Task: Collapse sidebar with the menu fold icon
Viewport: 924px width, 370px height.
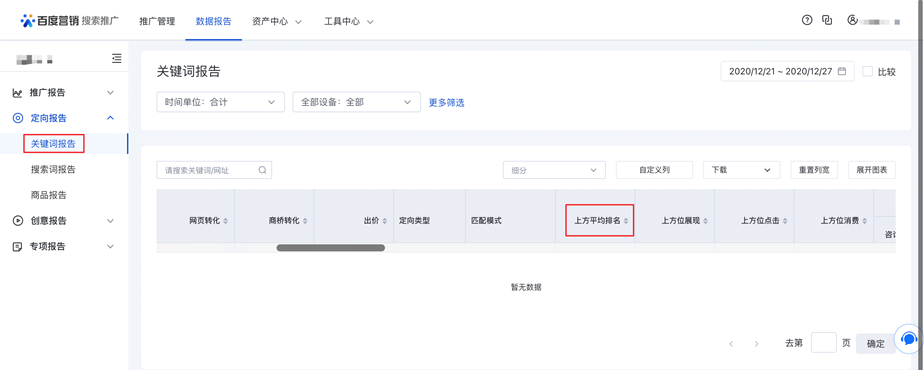Action: pyautogui.click(x=117, y=58)
